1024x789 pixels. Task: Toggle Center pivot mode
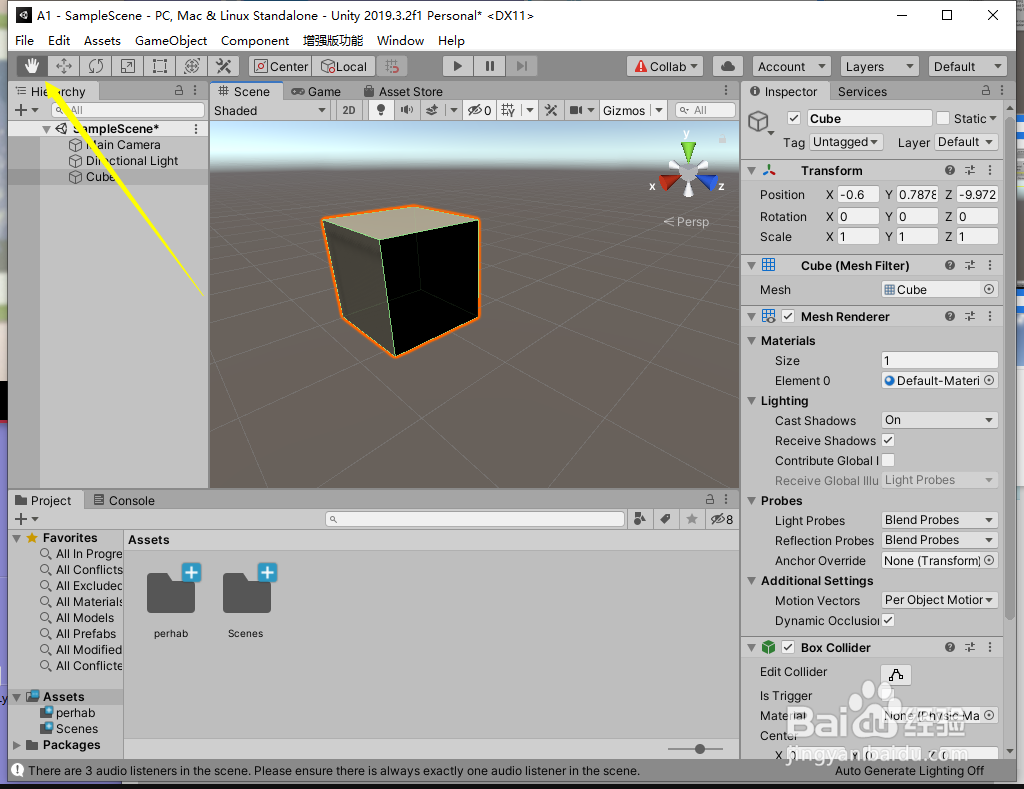(280, 66)
